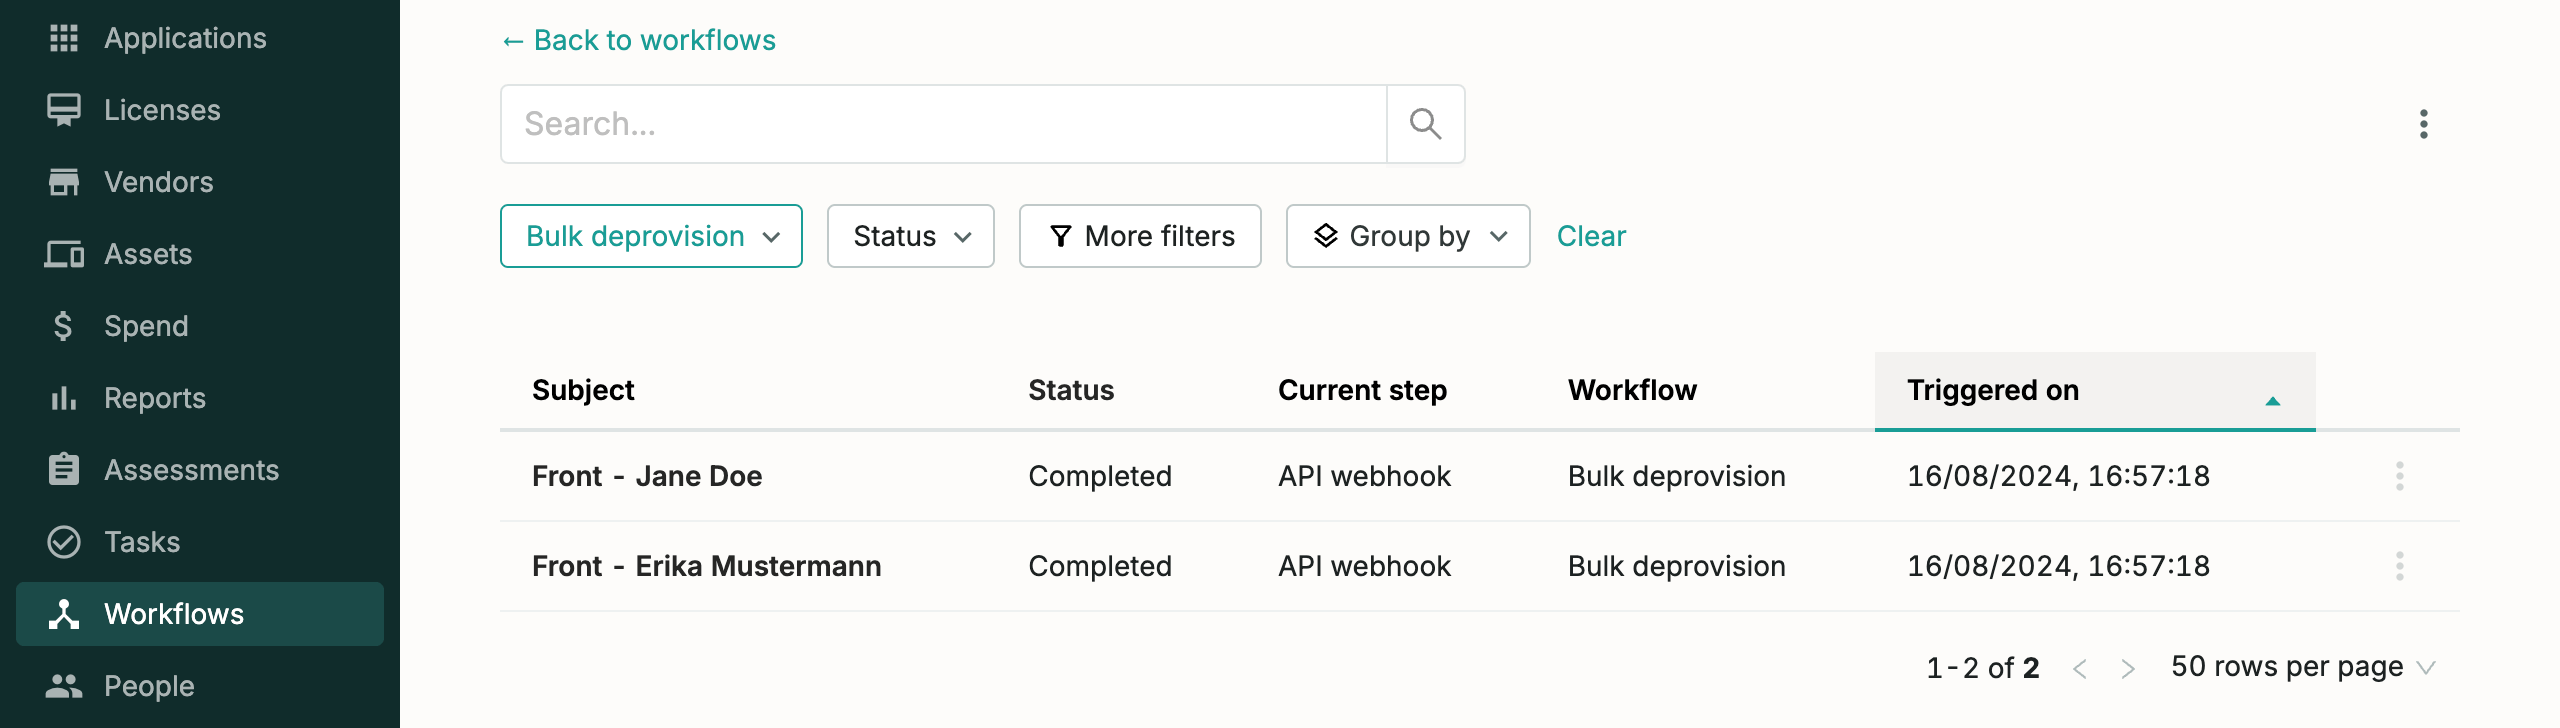The width and height of the screenshot is (2560, 728).
Task: Click the Tasks checkmark circle icon
Action: tap(64, 542)
